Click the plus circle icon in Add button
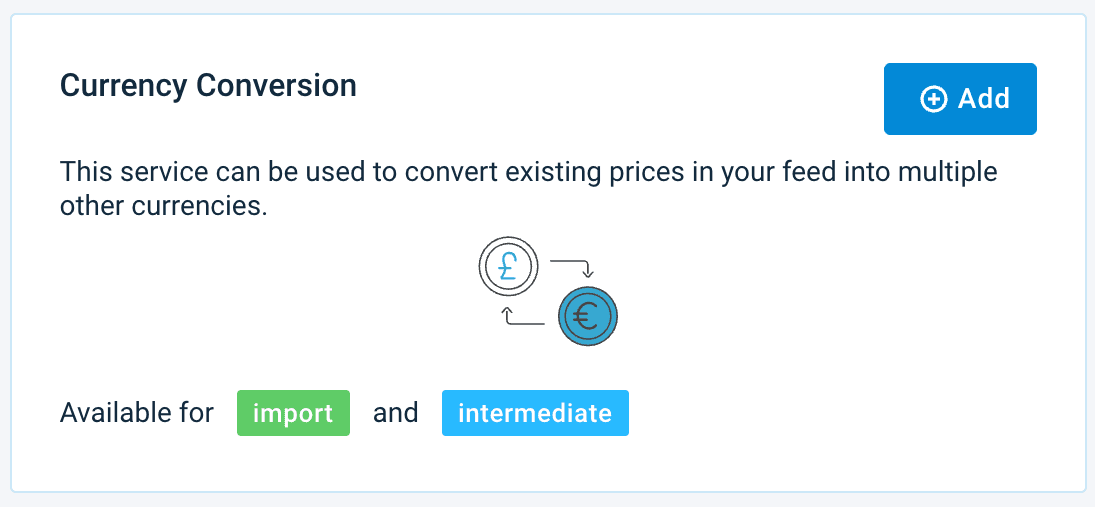This screenshot has height=507, width=1095. [x=933, y=99]
